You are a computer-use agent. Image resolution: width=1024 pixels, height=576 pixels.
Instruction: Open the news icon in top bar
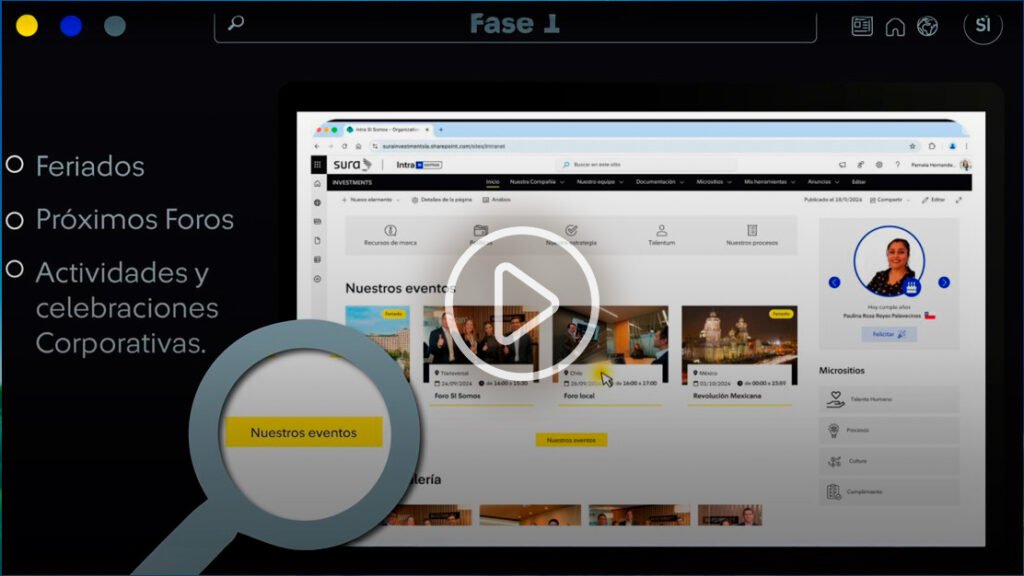click(862, 27)
